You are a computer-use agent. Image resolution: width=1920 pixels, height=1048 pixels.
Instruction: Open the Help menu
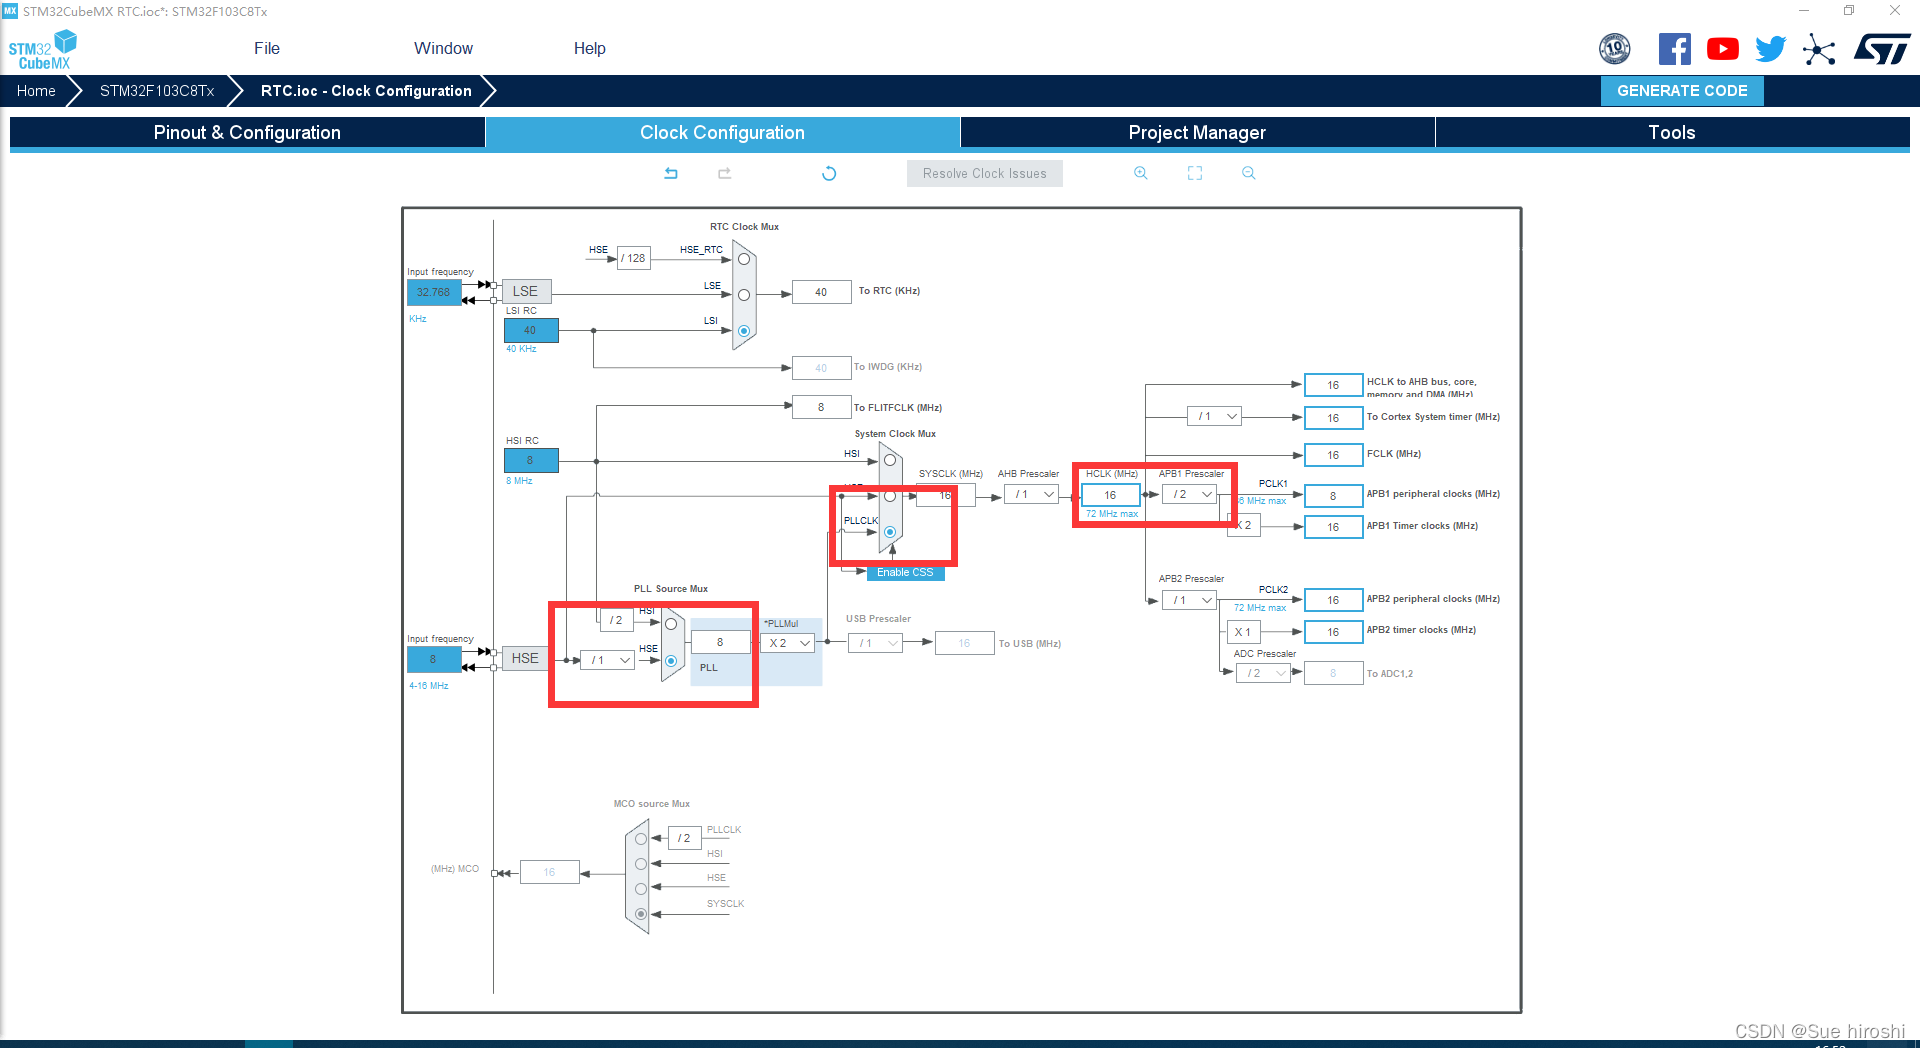[589, 48]
